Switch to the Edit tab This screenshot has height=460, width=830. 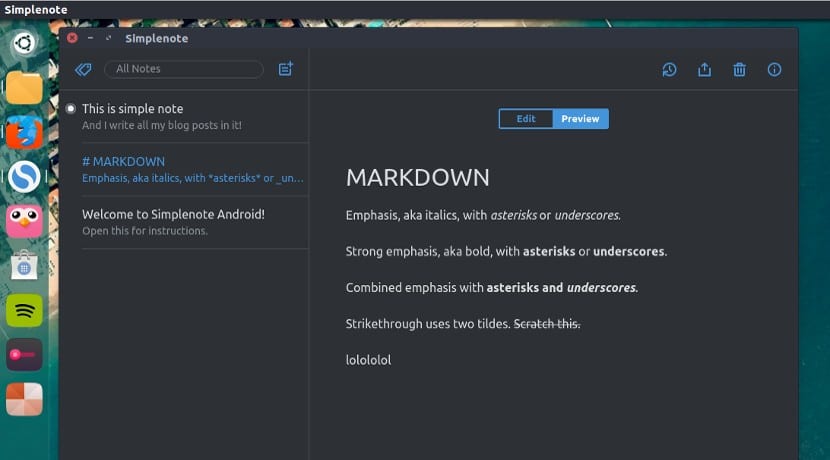point(526,119)
